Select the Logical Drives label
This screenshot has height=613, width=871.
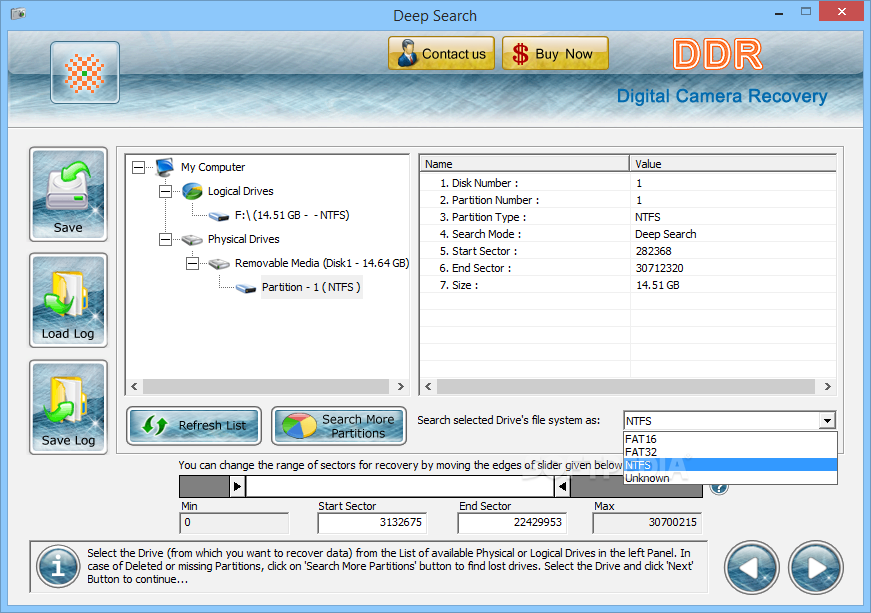[x=241, y=191]
